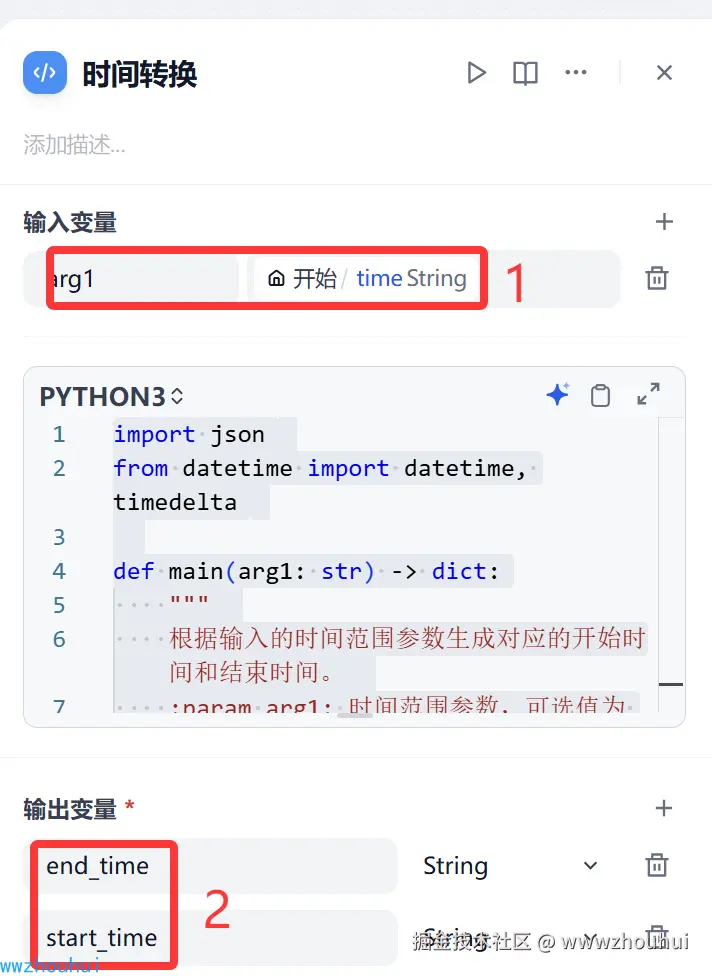Edit the end_time output variable name
The width and height of the screenshot is (712, 976).
point(210,866)
